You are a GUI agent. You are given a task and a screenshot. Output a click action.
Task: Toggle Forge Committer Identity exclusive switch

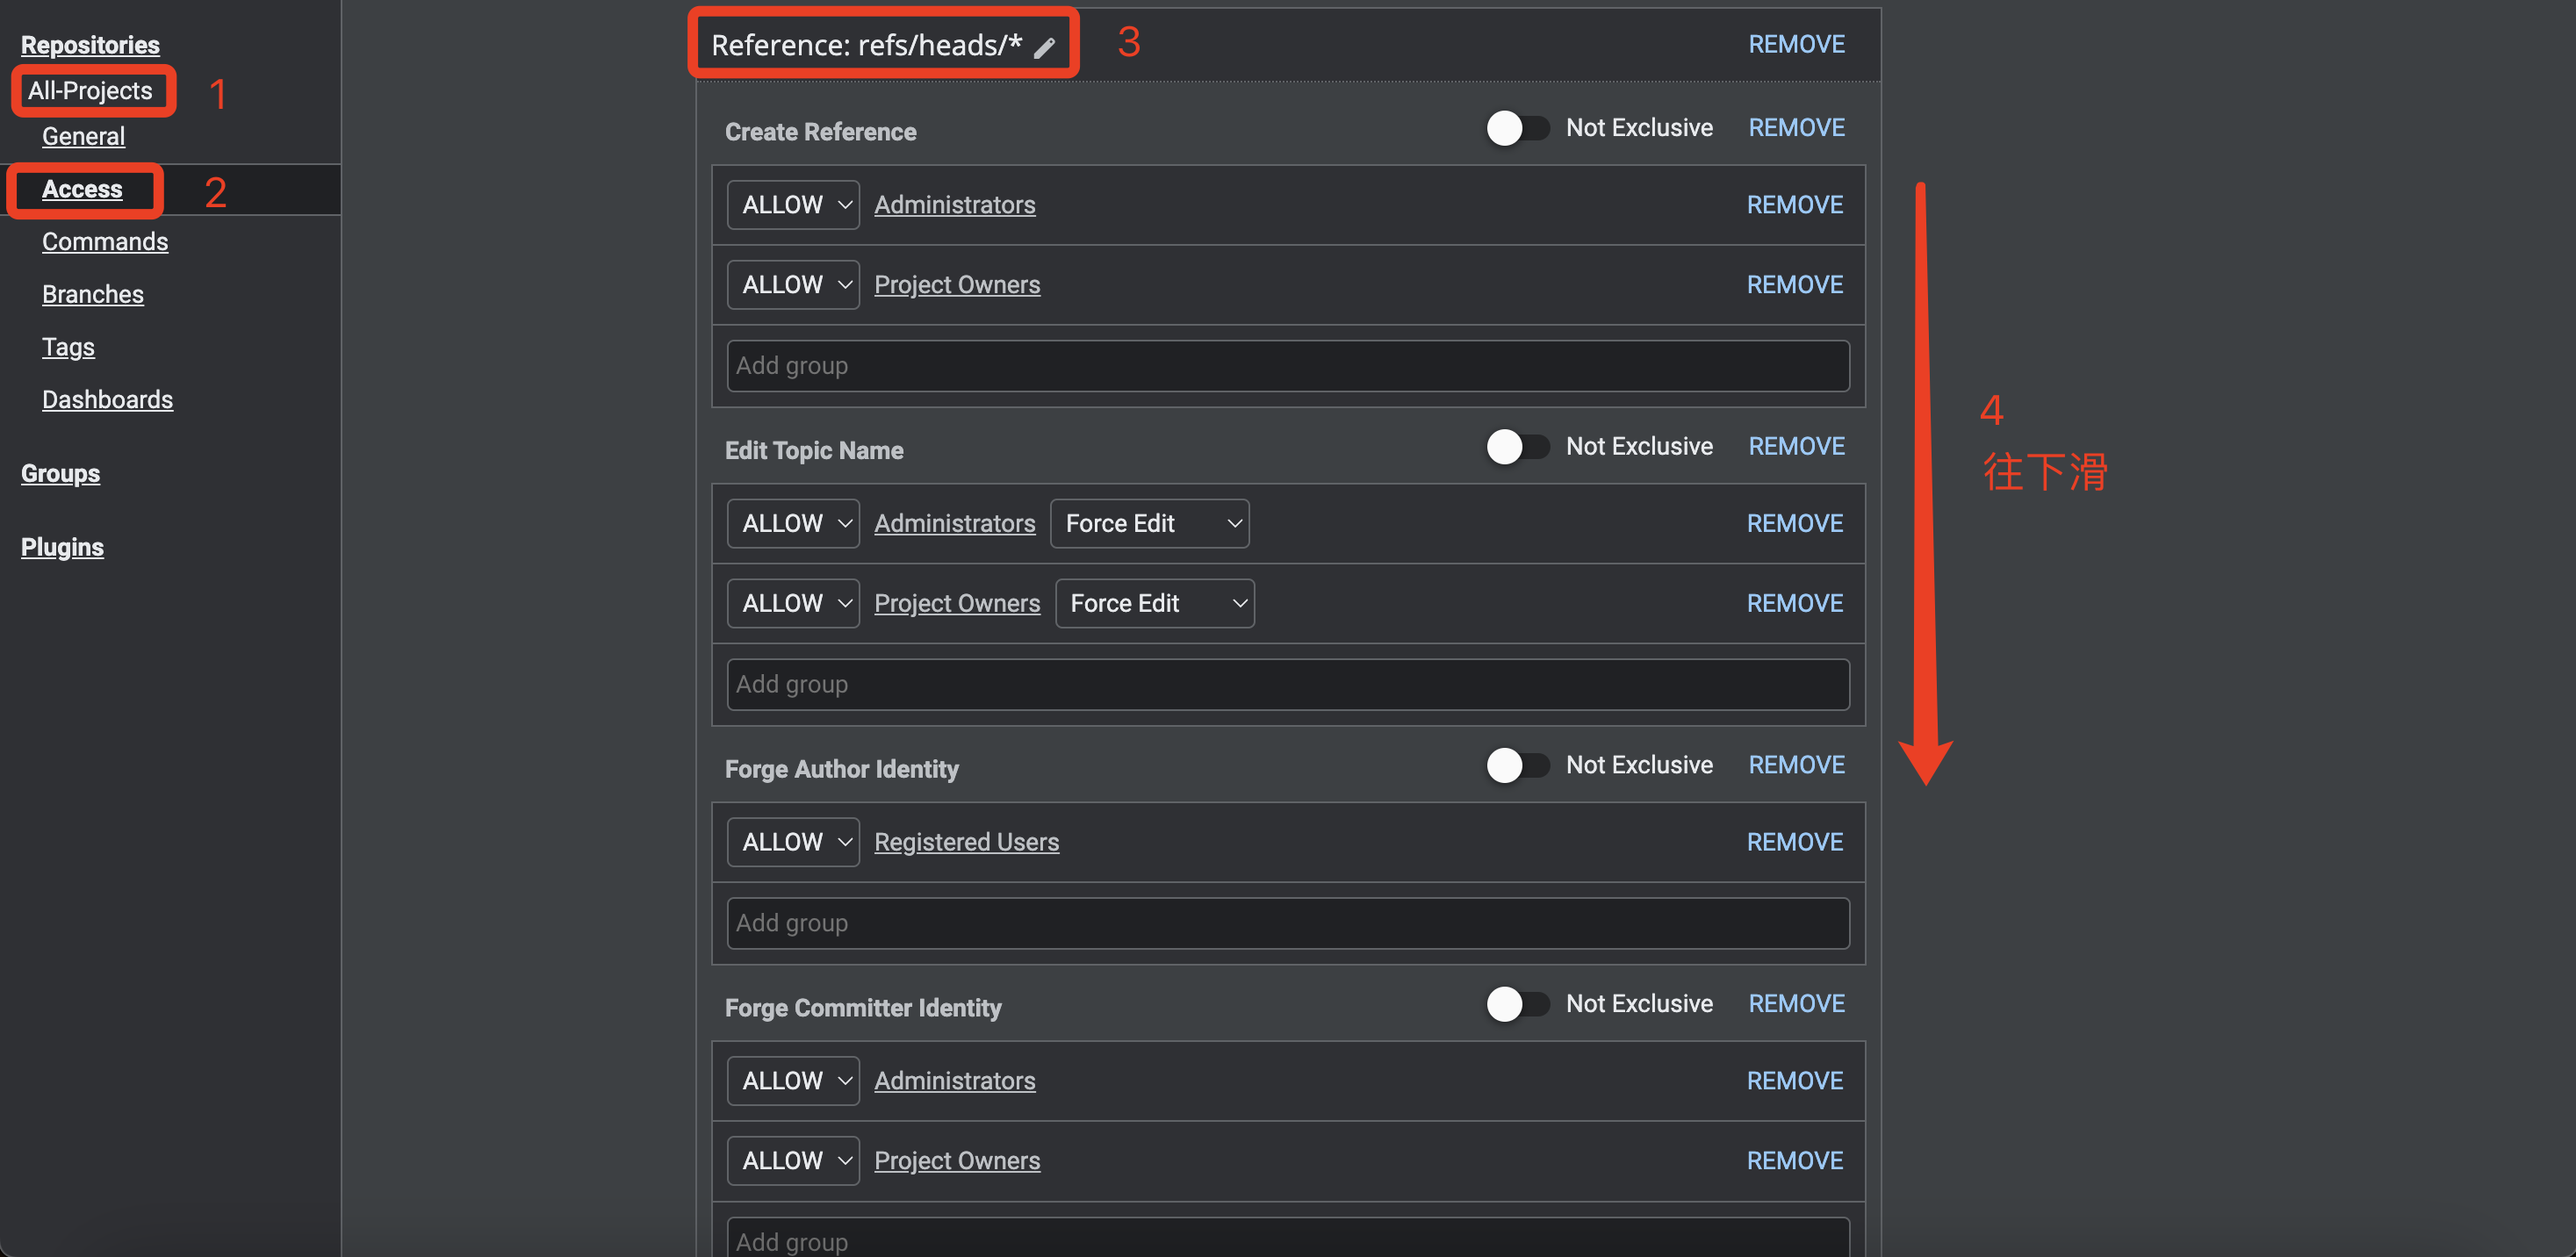click(x=1516, y=1003)
